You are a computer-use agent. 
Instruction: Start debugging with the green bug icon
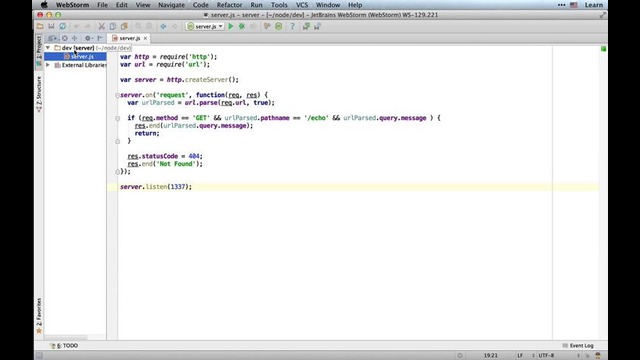[242, 26]
